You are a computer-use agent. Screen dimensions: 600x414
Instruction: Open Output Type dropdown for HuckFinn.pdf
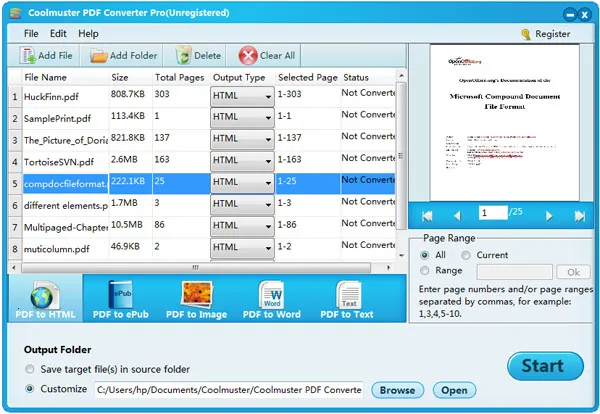click(268, 97)
